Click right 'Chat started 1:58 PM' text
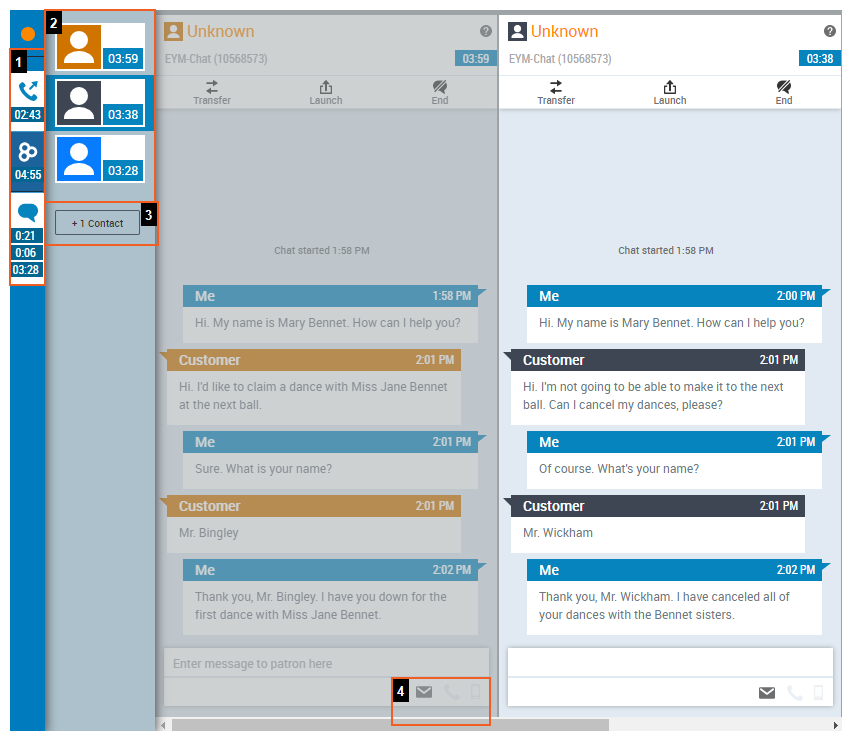The height and width of the screenshot is (743, 854). (666, 251)
